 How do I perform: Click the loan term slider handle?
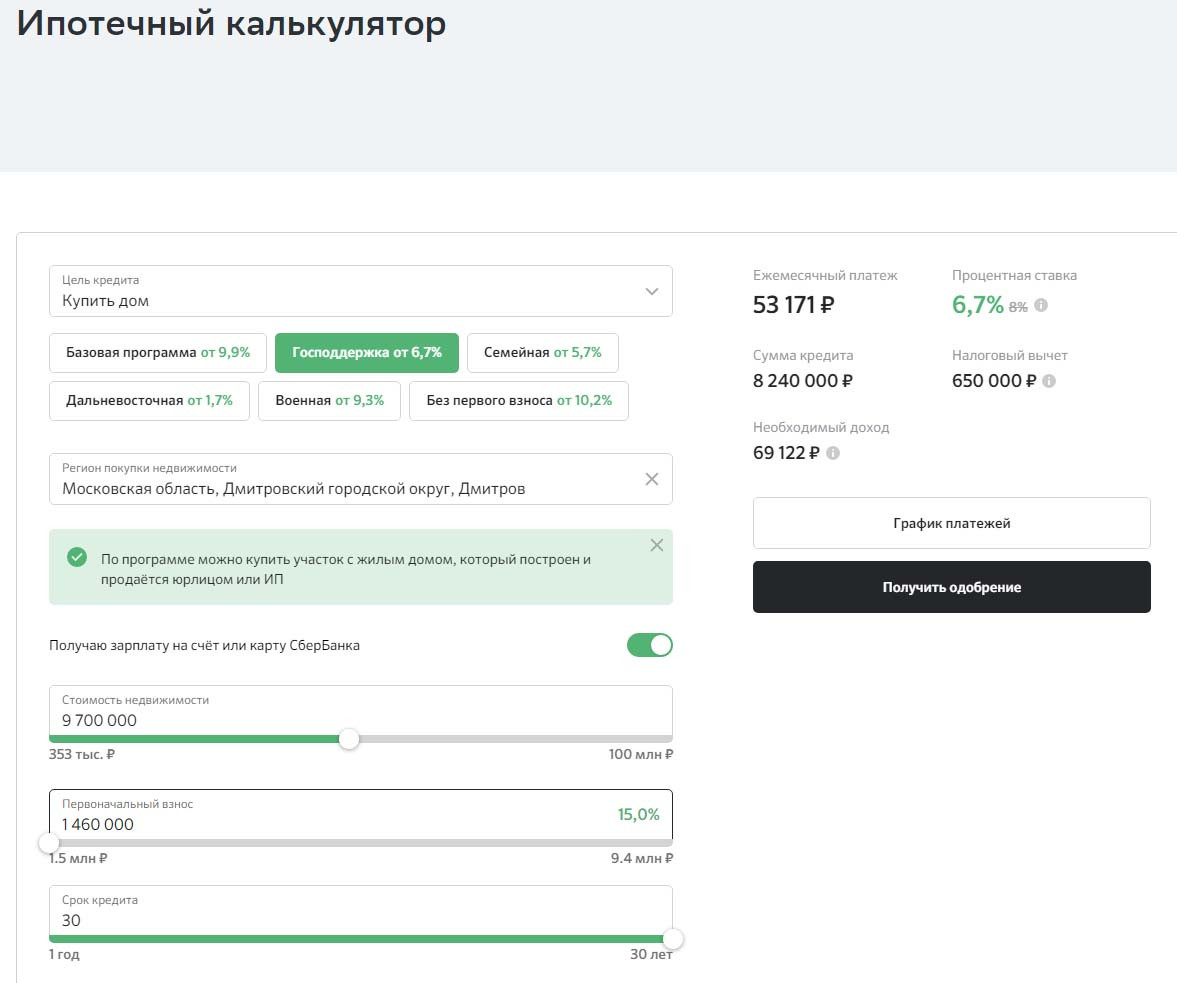click(673, 939)
